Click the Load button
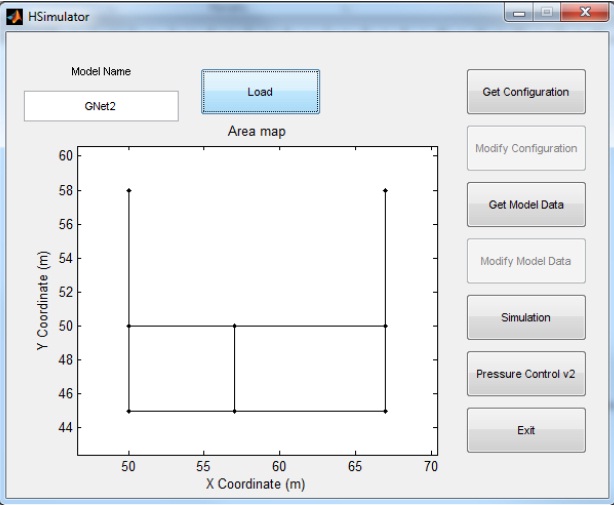The height and width of the screenshot is (505, 614). pos(260,92)
